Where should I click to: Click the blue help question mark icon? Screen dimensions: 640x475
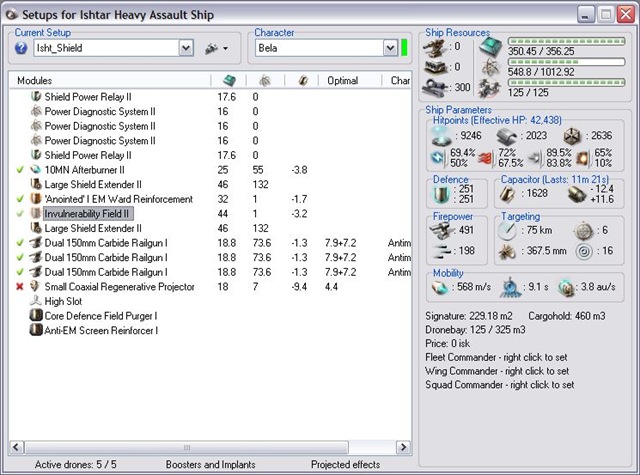(x=21, y=48)
